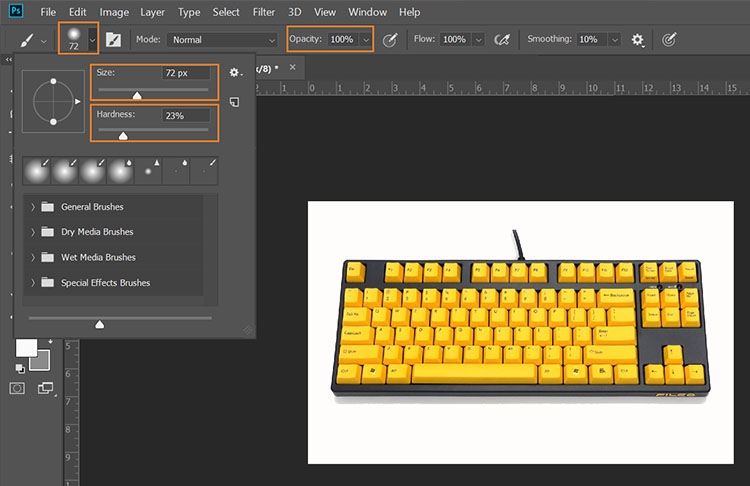Open the blending Mode dropdown set to Normal

pyautogui.click(x=221, y=40)
